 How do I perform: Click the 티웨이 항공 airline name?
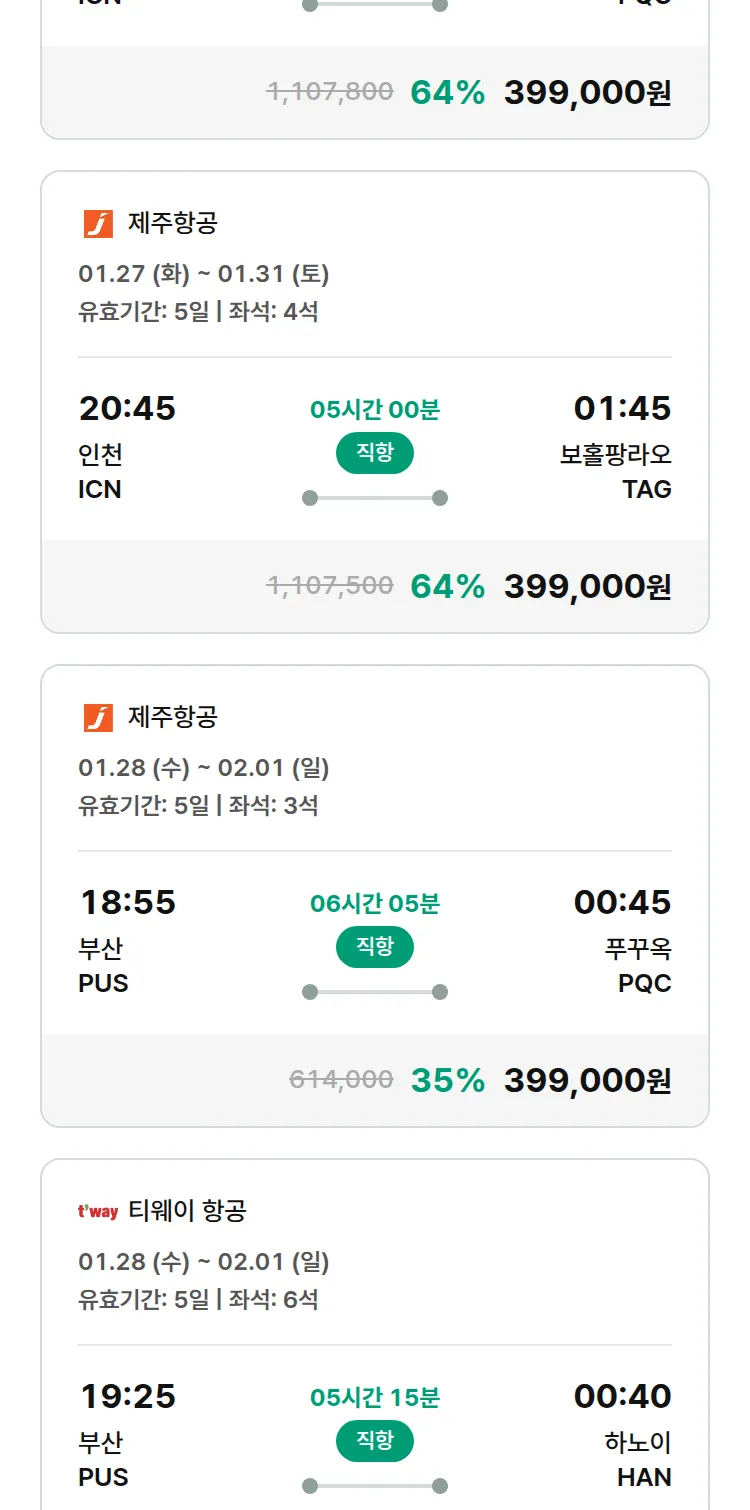pyautogui.click(x=187, y=1211)
